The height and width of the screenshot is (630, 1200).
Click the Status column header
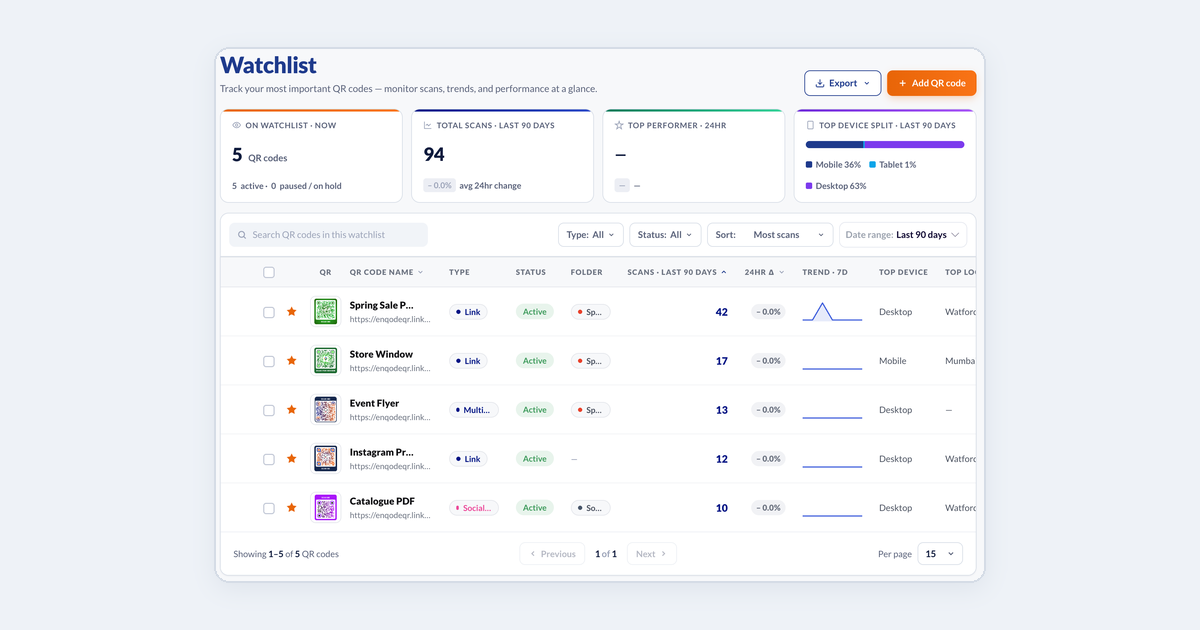pos(531,272)
